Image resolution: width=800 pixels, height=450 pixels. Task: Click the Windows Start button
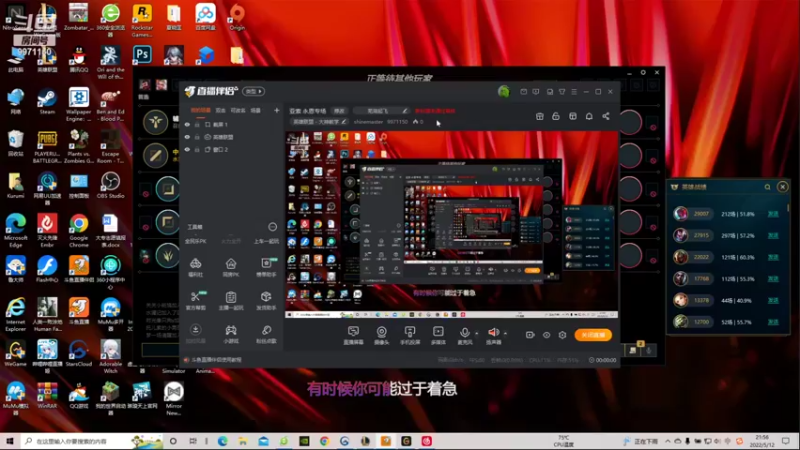click(10, 441)
